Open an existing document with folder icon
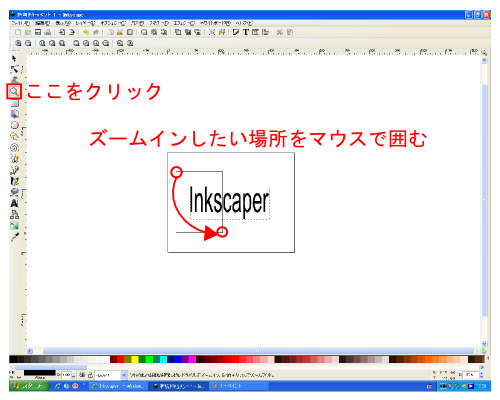The image size is (500, 400). pos(28,32)
